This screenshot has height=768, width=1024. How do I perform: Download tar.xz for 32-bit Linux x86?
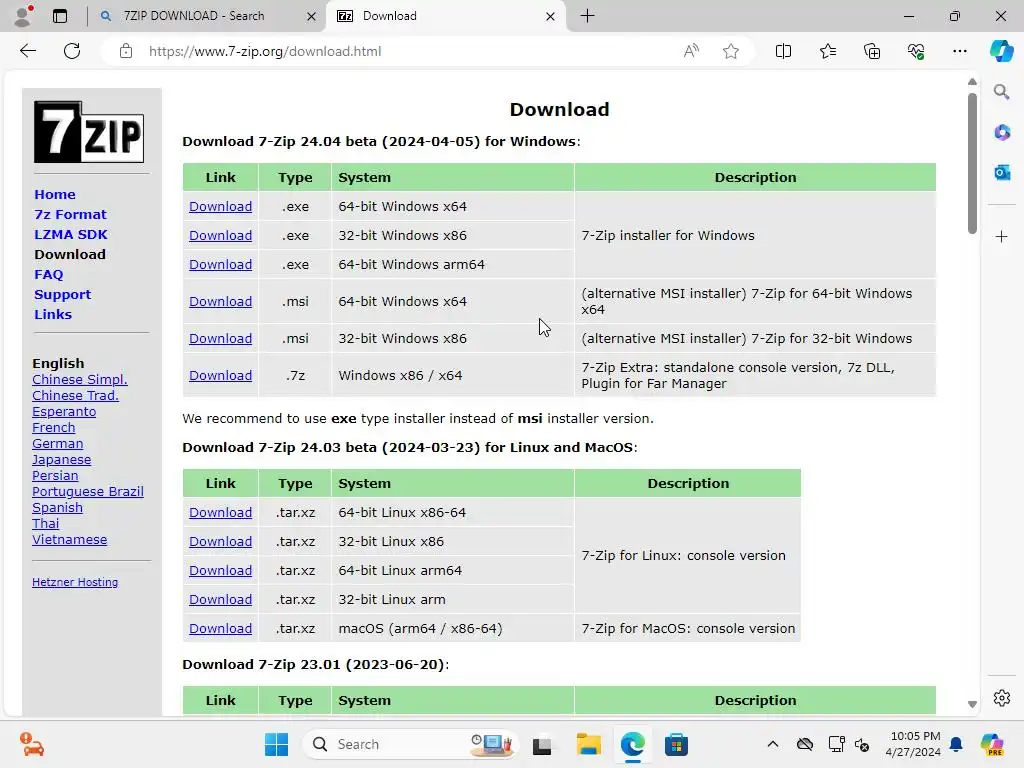220,541
